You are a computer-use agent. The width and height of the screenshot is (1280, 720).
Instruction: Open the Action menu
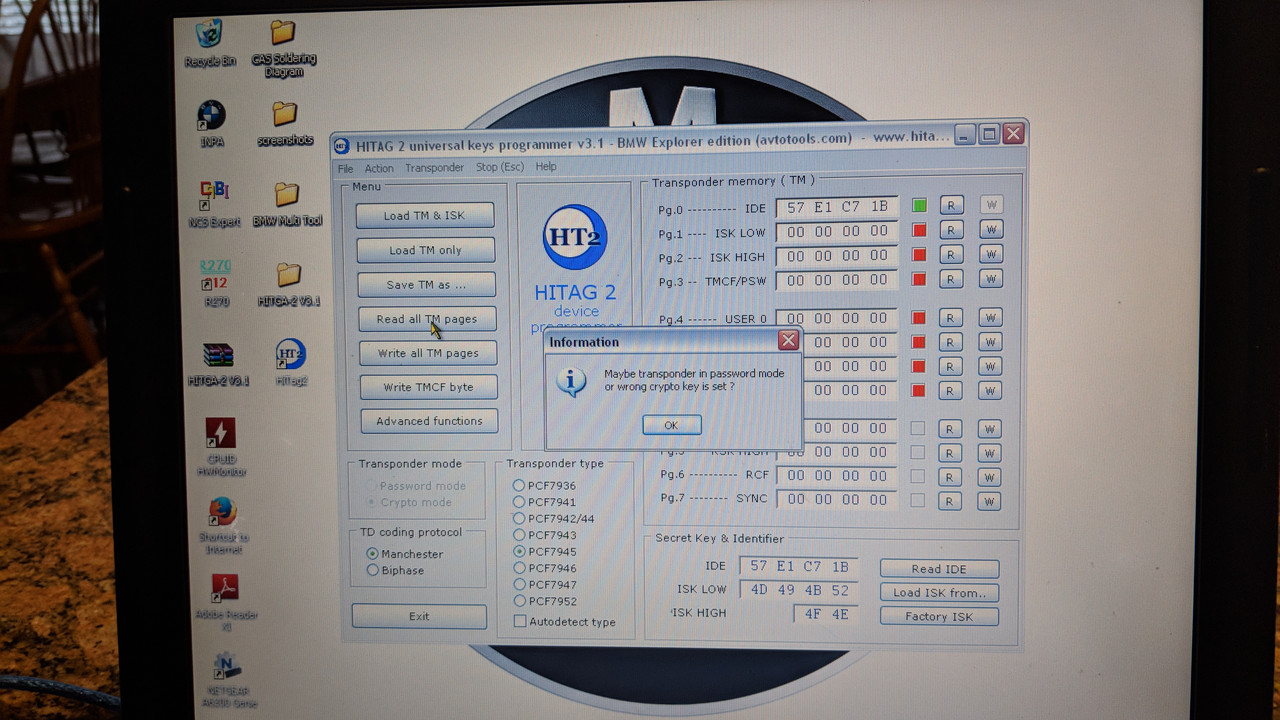click(x=379, y=168)
